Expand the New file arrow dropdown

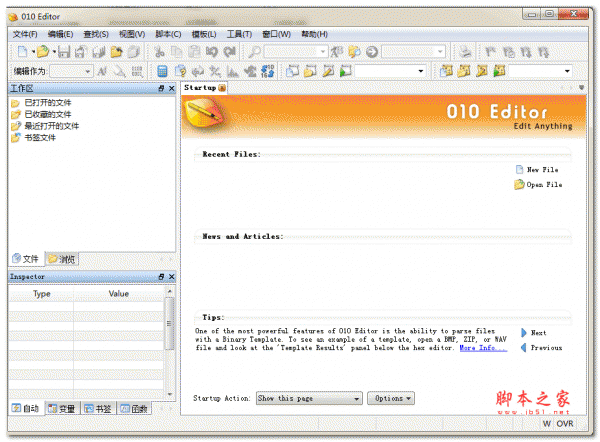pos(33,51)
